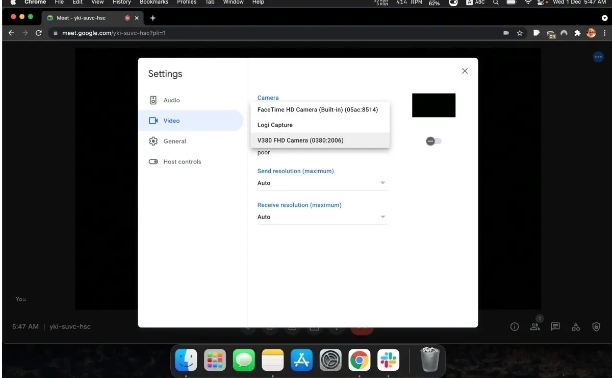The image size is (612, 378).
Task: Open Finder from the Dock
Action: coord(186,360)
